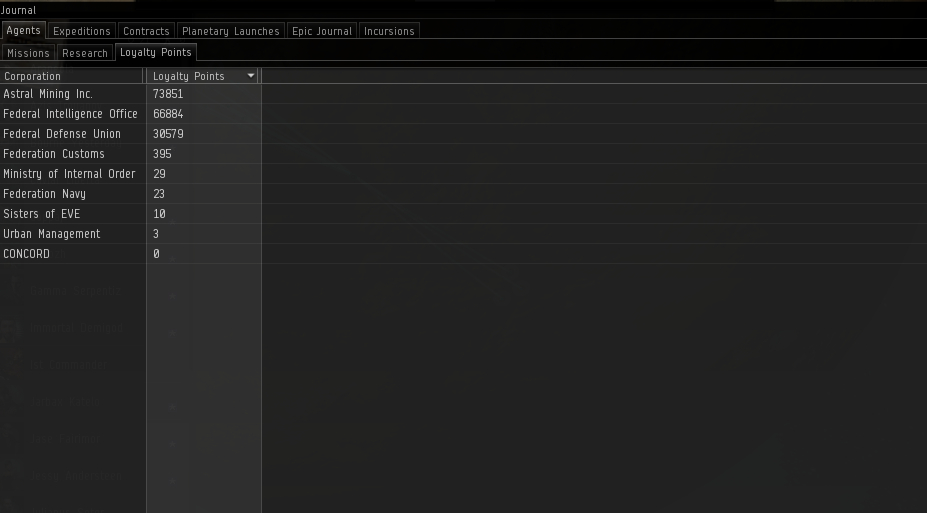Select the Sisters of EVE row
This screenshot has height=513, width=927.
pos(464,214)
